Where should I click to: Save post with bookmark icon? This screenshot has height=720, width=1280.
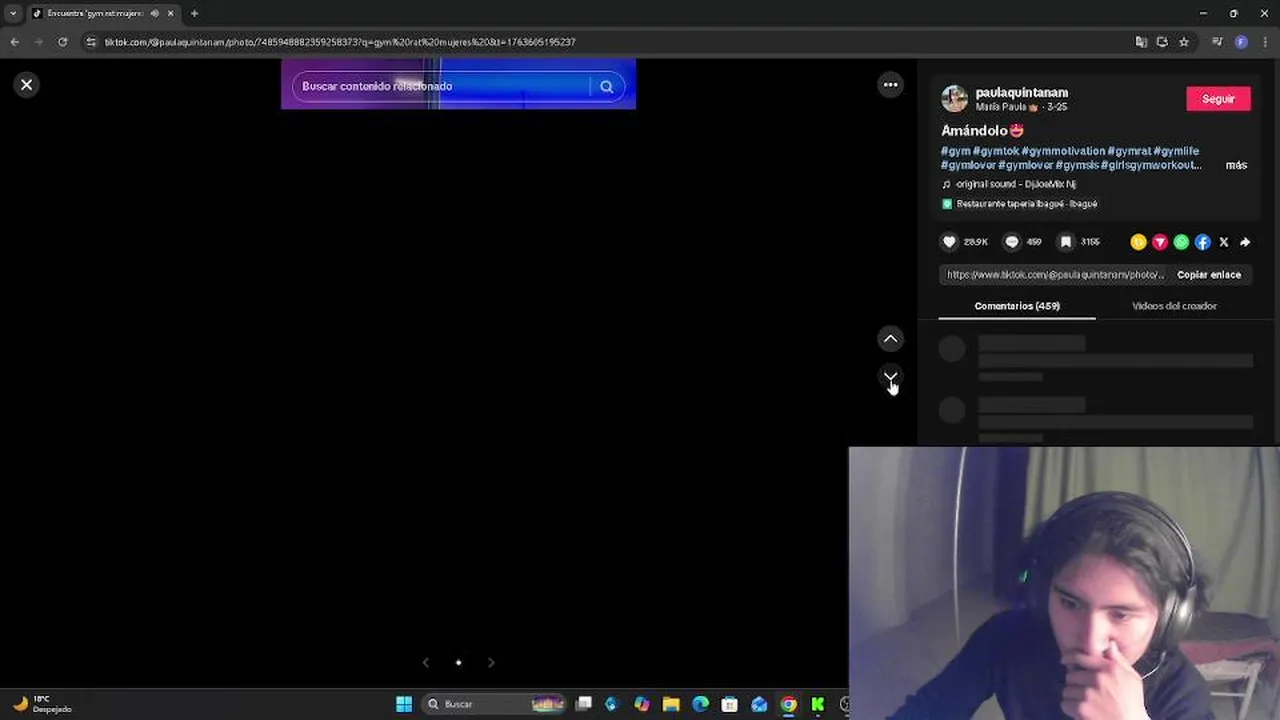1066,242
